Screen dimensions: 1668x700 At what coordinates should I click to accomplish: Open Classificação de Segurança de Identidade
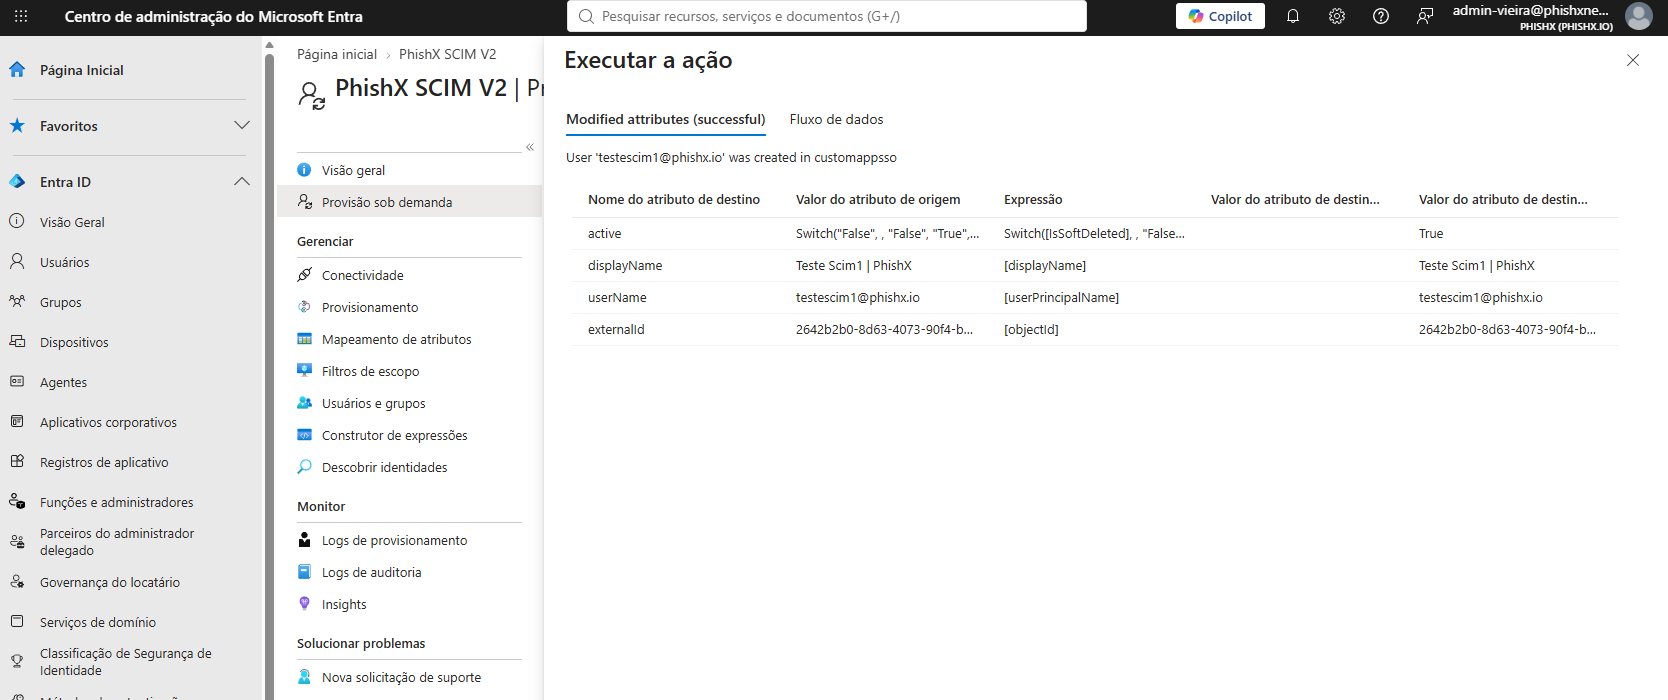tap(126, 662)
